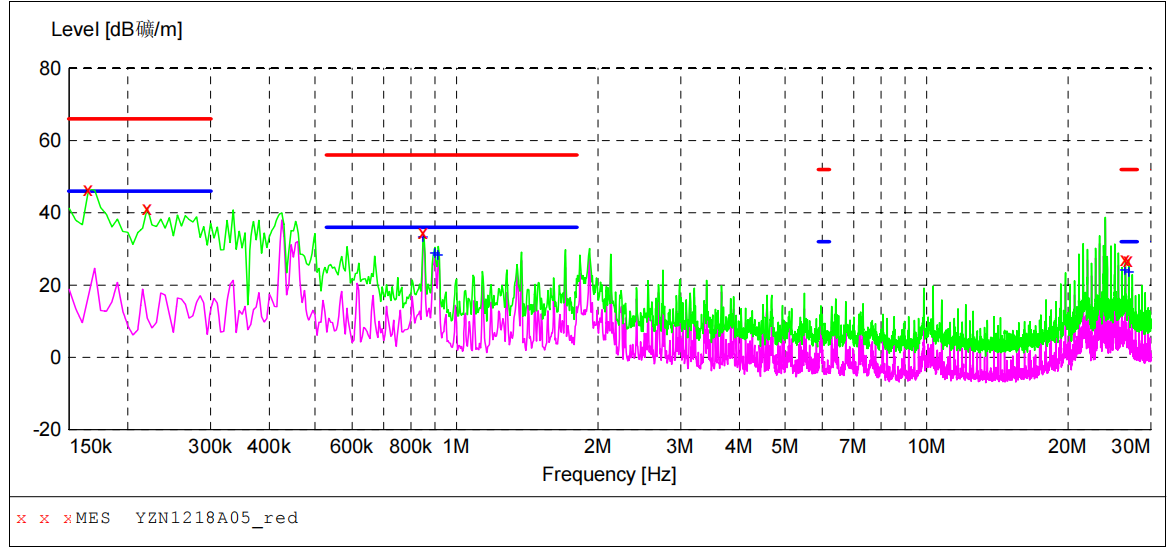Click the red x marker near 27 MHz
This screenshot has width=1176, height=558.
(x=1126, y=261)
